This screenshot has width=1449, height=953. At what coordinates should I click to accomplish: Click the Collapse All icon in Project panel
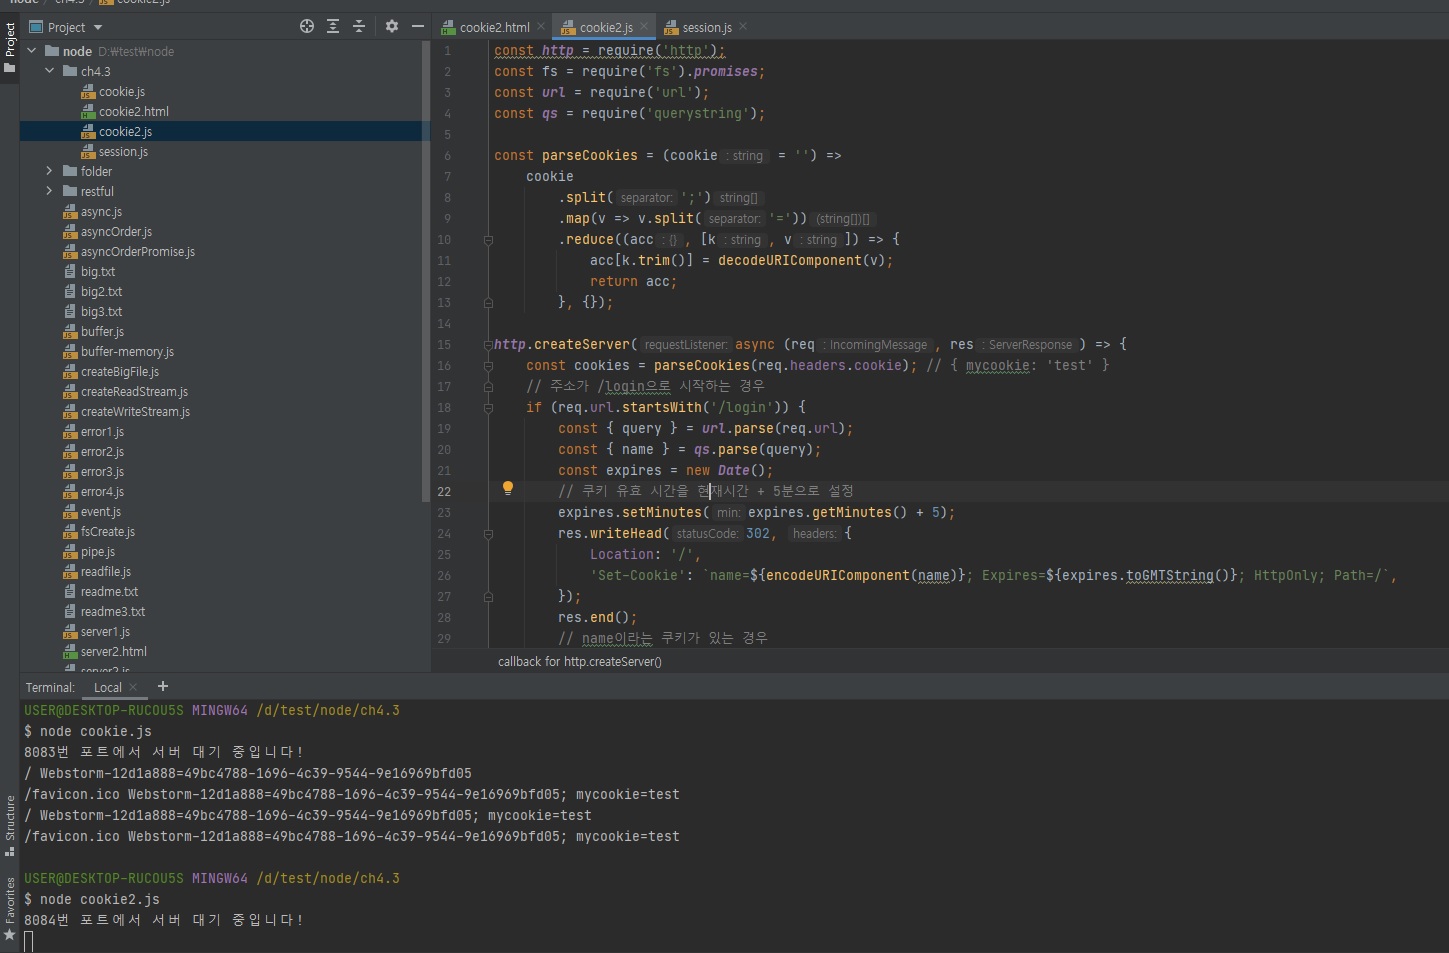[x=359, y=27]
